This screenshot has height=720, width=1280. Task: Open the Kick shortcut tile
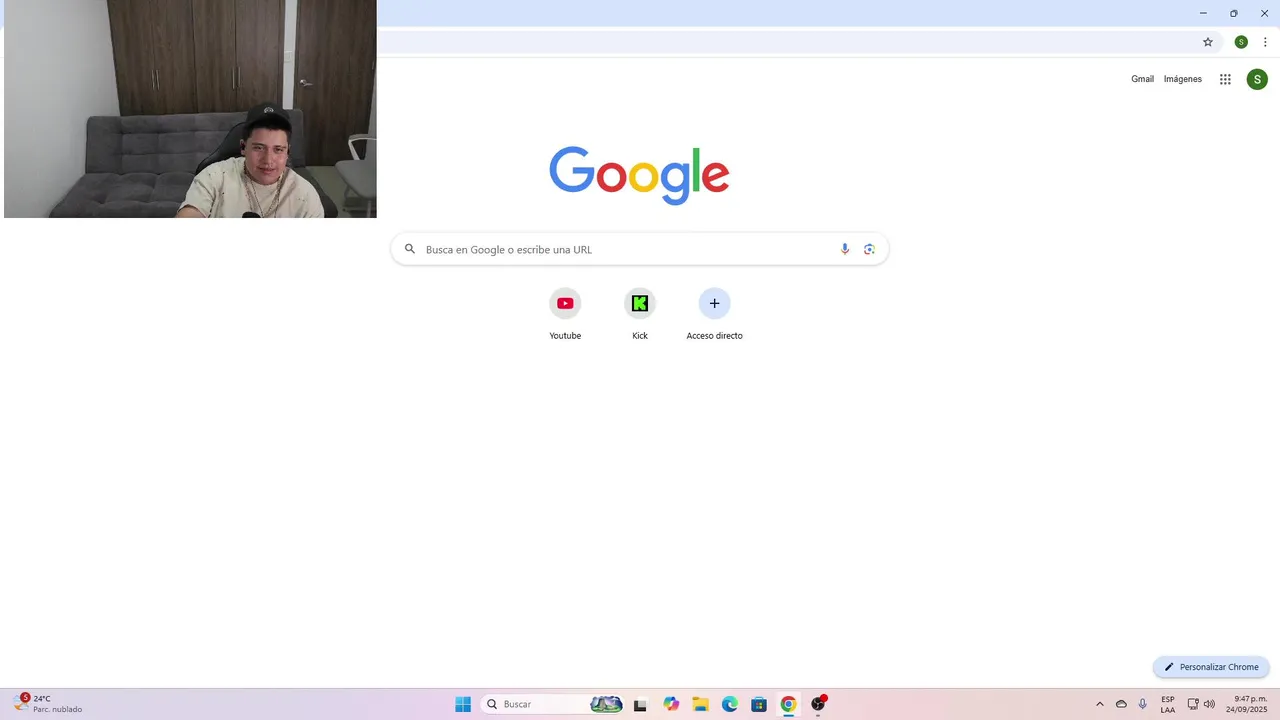point(640,303)
